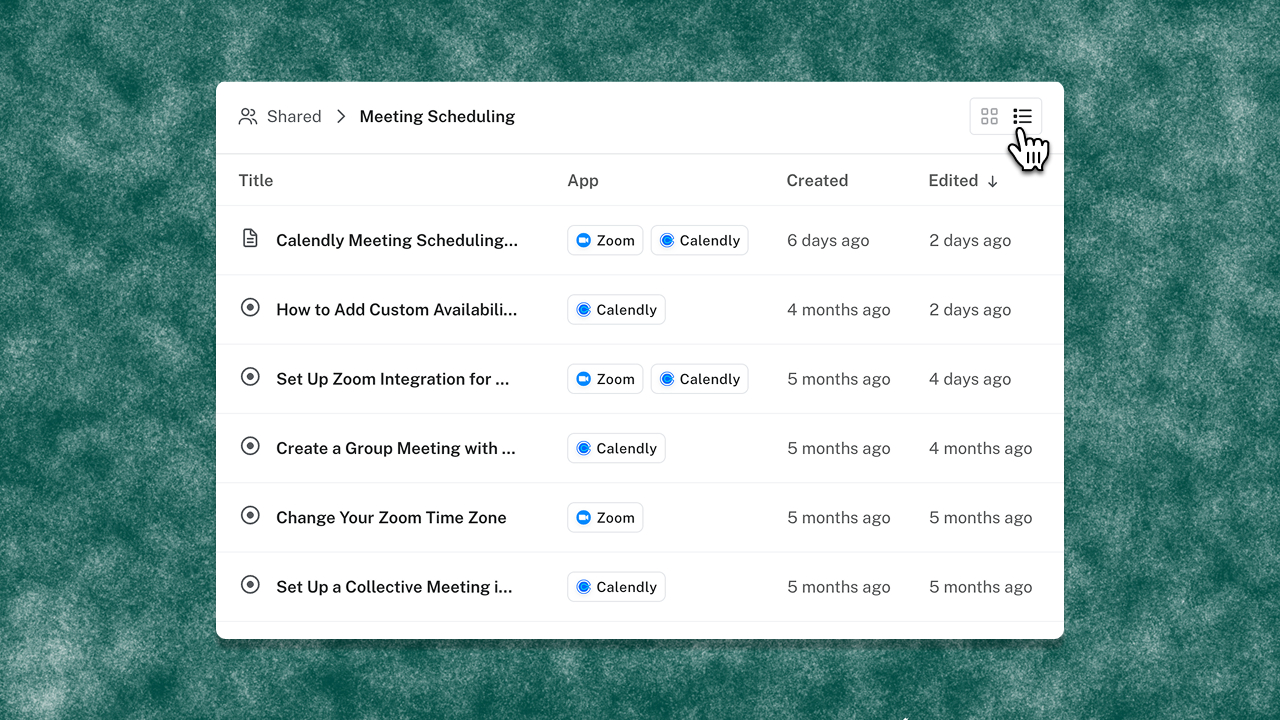This screenshot has width=1280, height=720.
Task: Select the Meeting Scheduling breadcrumb title
Action: (x=437, y=117)
